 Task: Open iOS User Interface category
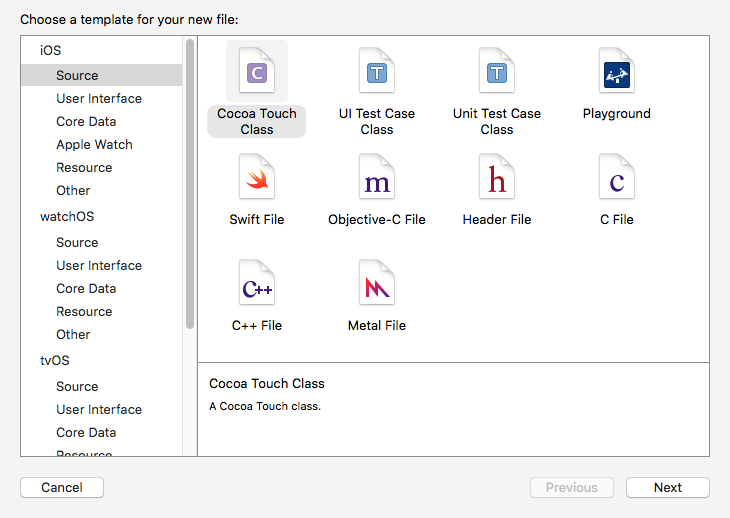(x=99, y=98)
